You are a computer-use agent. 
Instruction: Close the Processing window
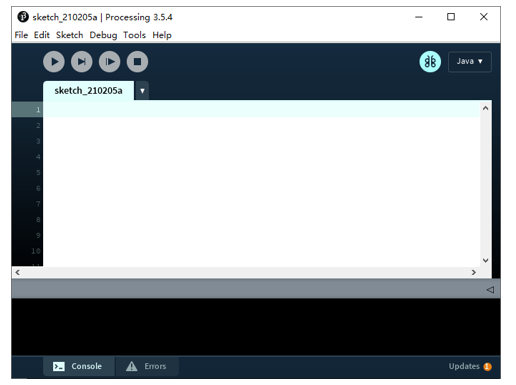point(484,17)
